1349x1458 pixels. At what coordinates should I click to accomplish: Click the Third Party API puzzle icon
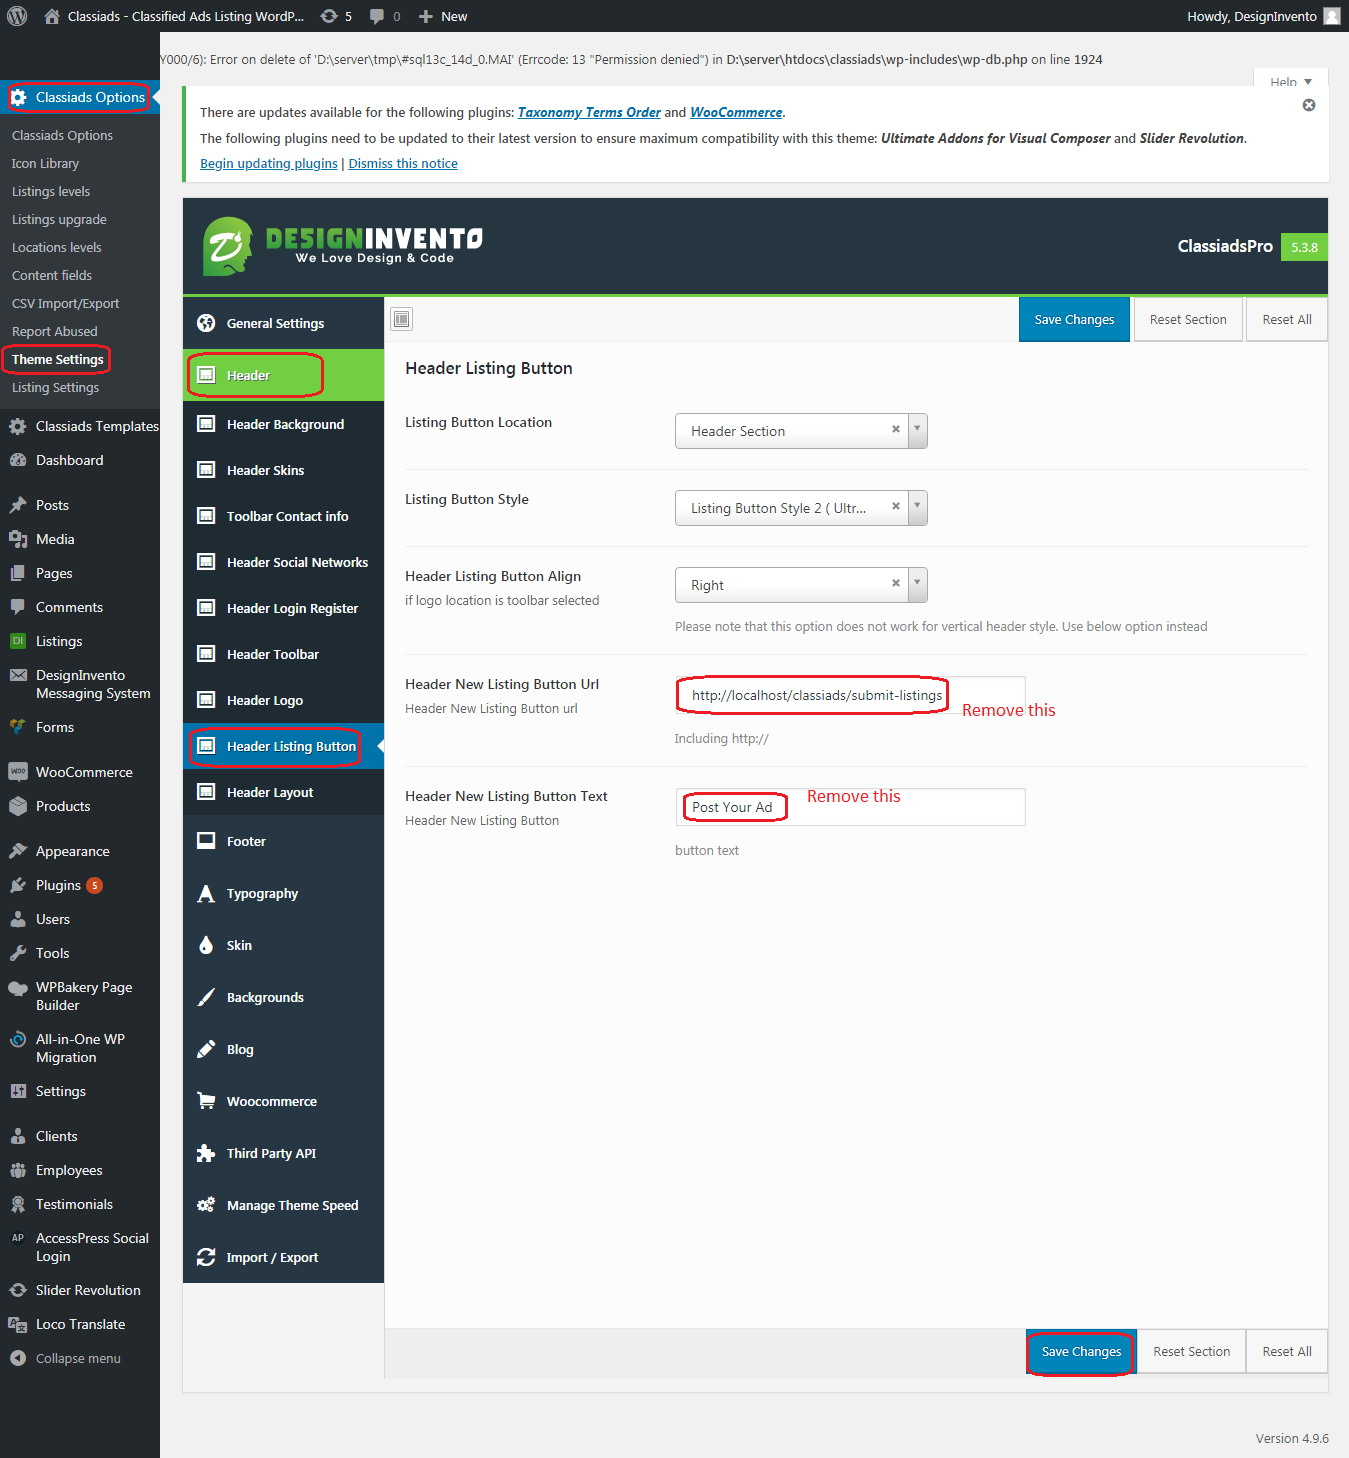(x=206, y=1153)
